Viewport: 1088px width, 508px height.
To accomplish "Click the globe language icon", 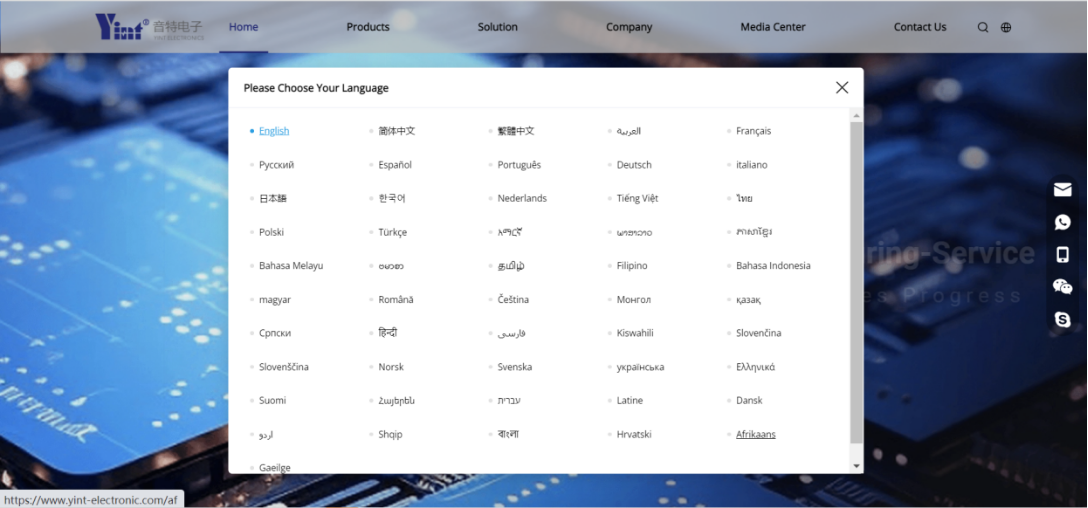I will coord(1006,28).
